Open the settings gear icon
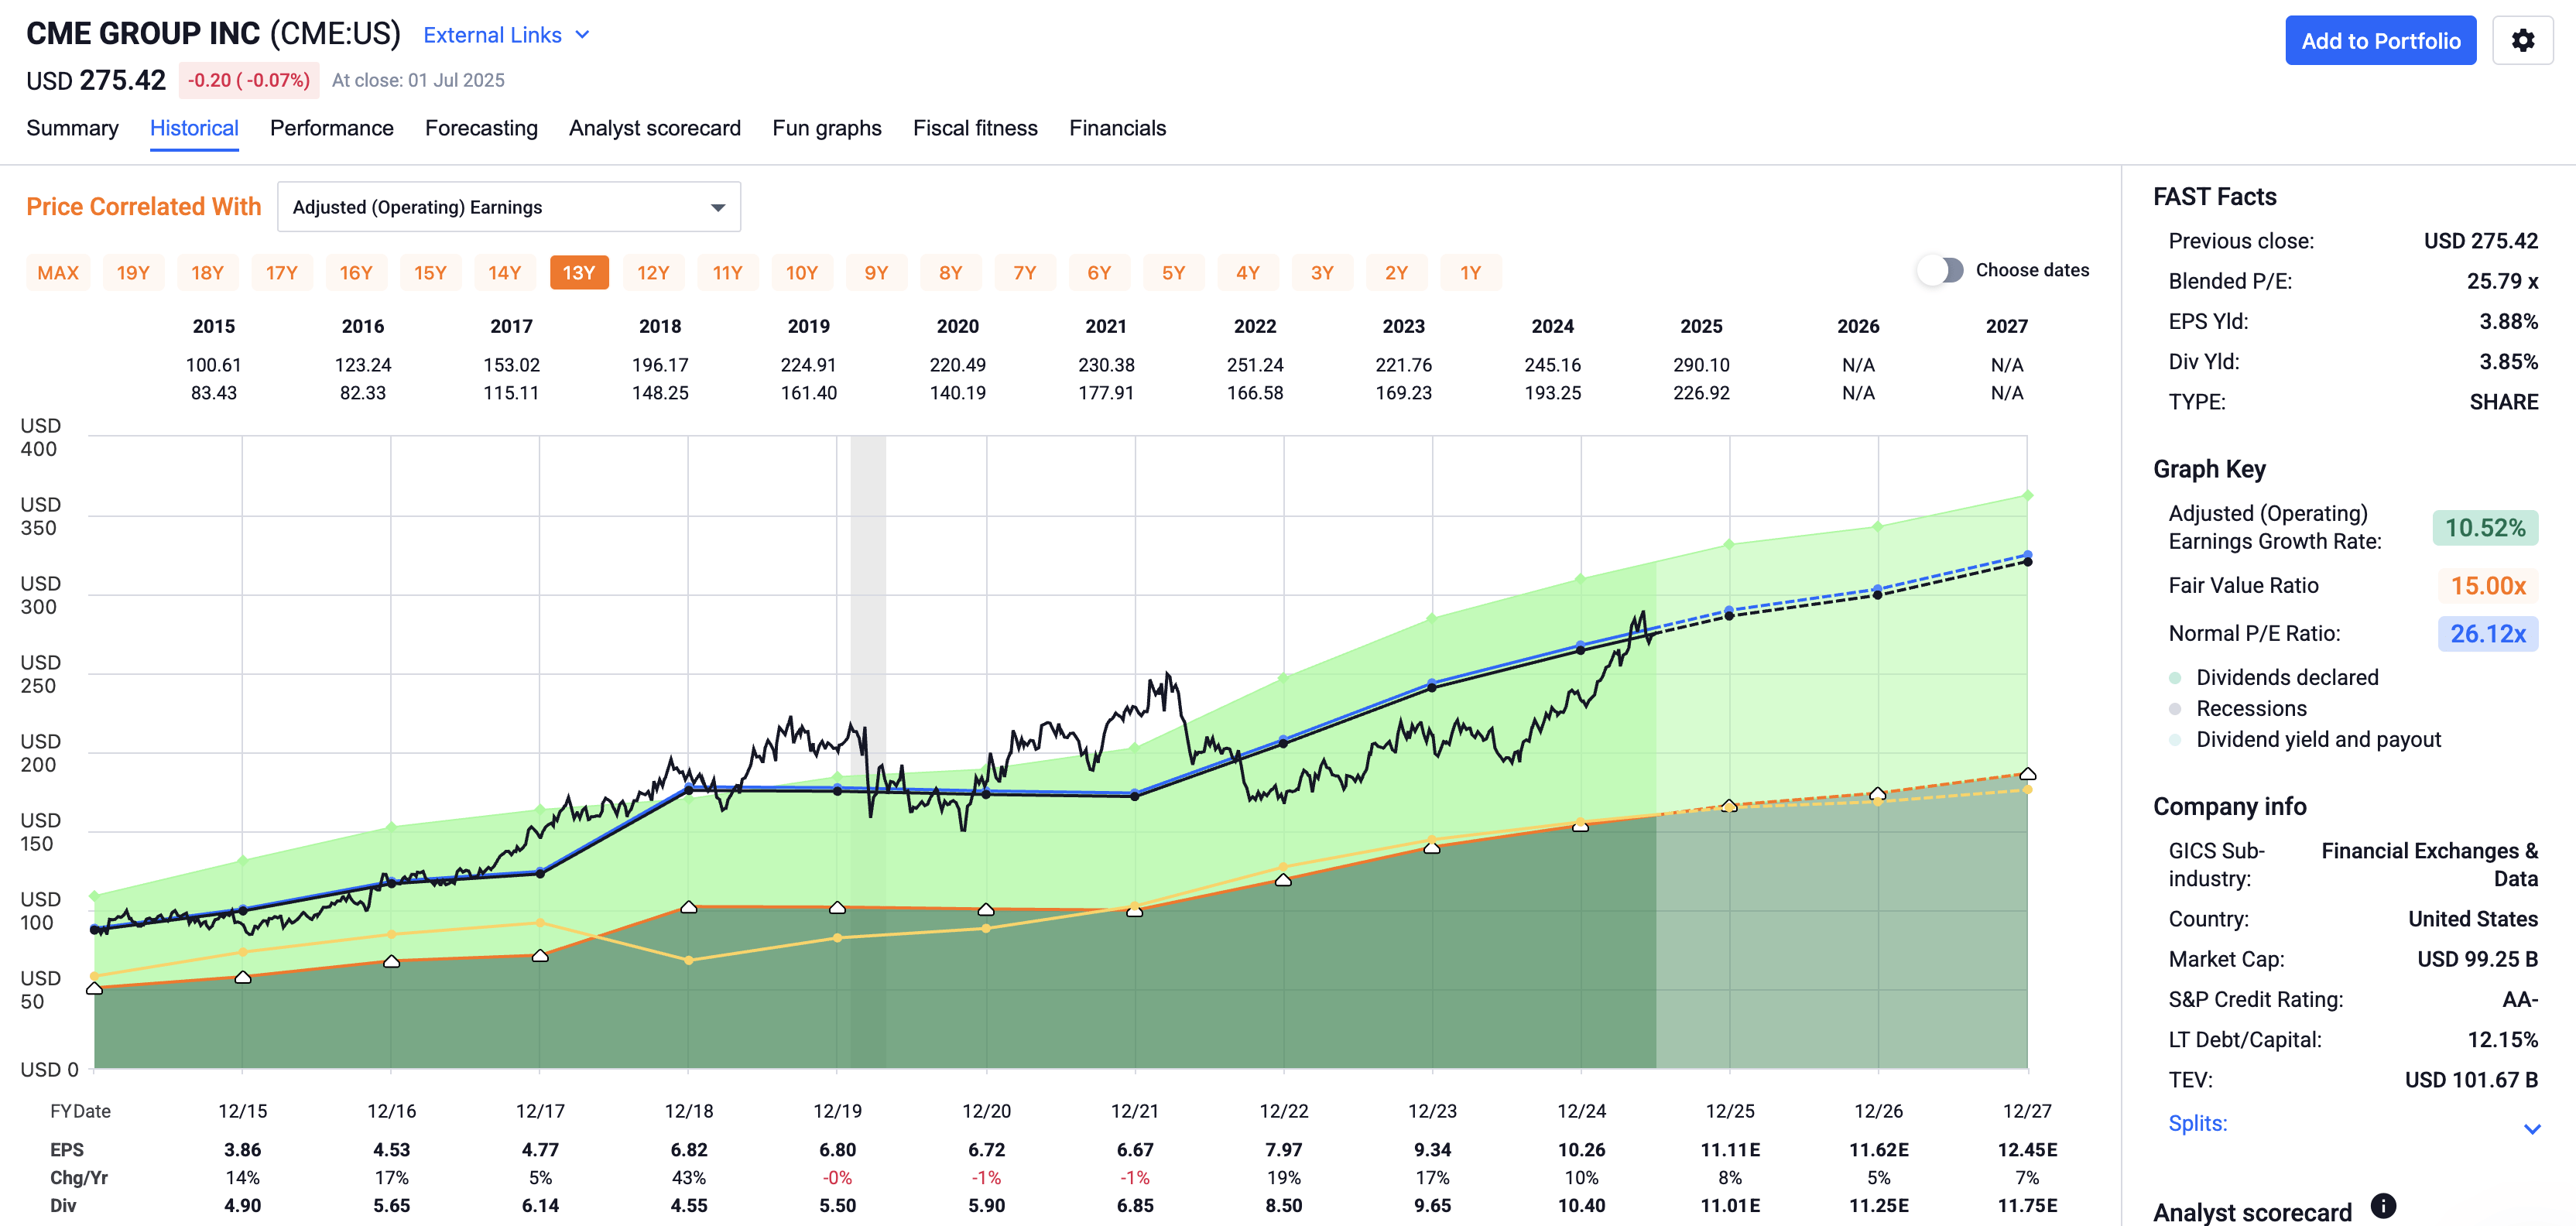Viewport: 2576px width, 1226px height. coord(2522,41)
